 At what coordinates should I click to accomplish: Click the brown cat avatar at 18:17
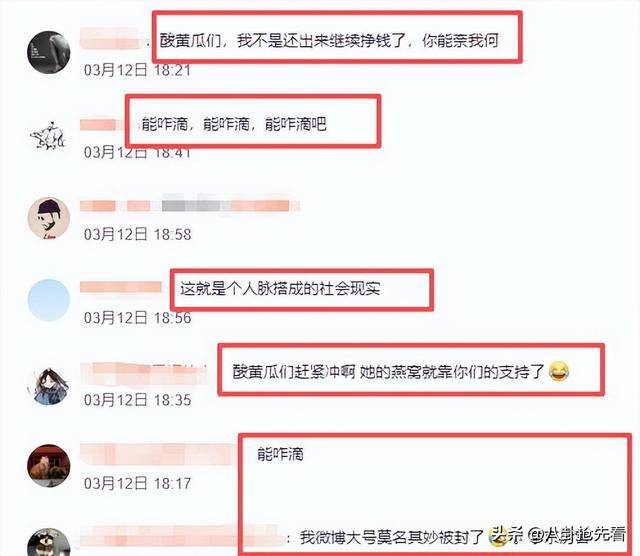click(x=49, y=465)
